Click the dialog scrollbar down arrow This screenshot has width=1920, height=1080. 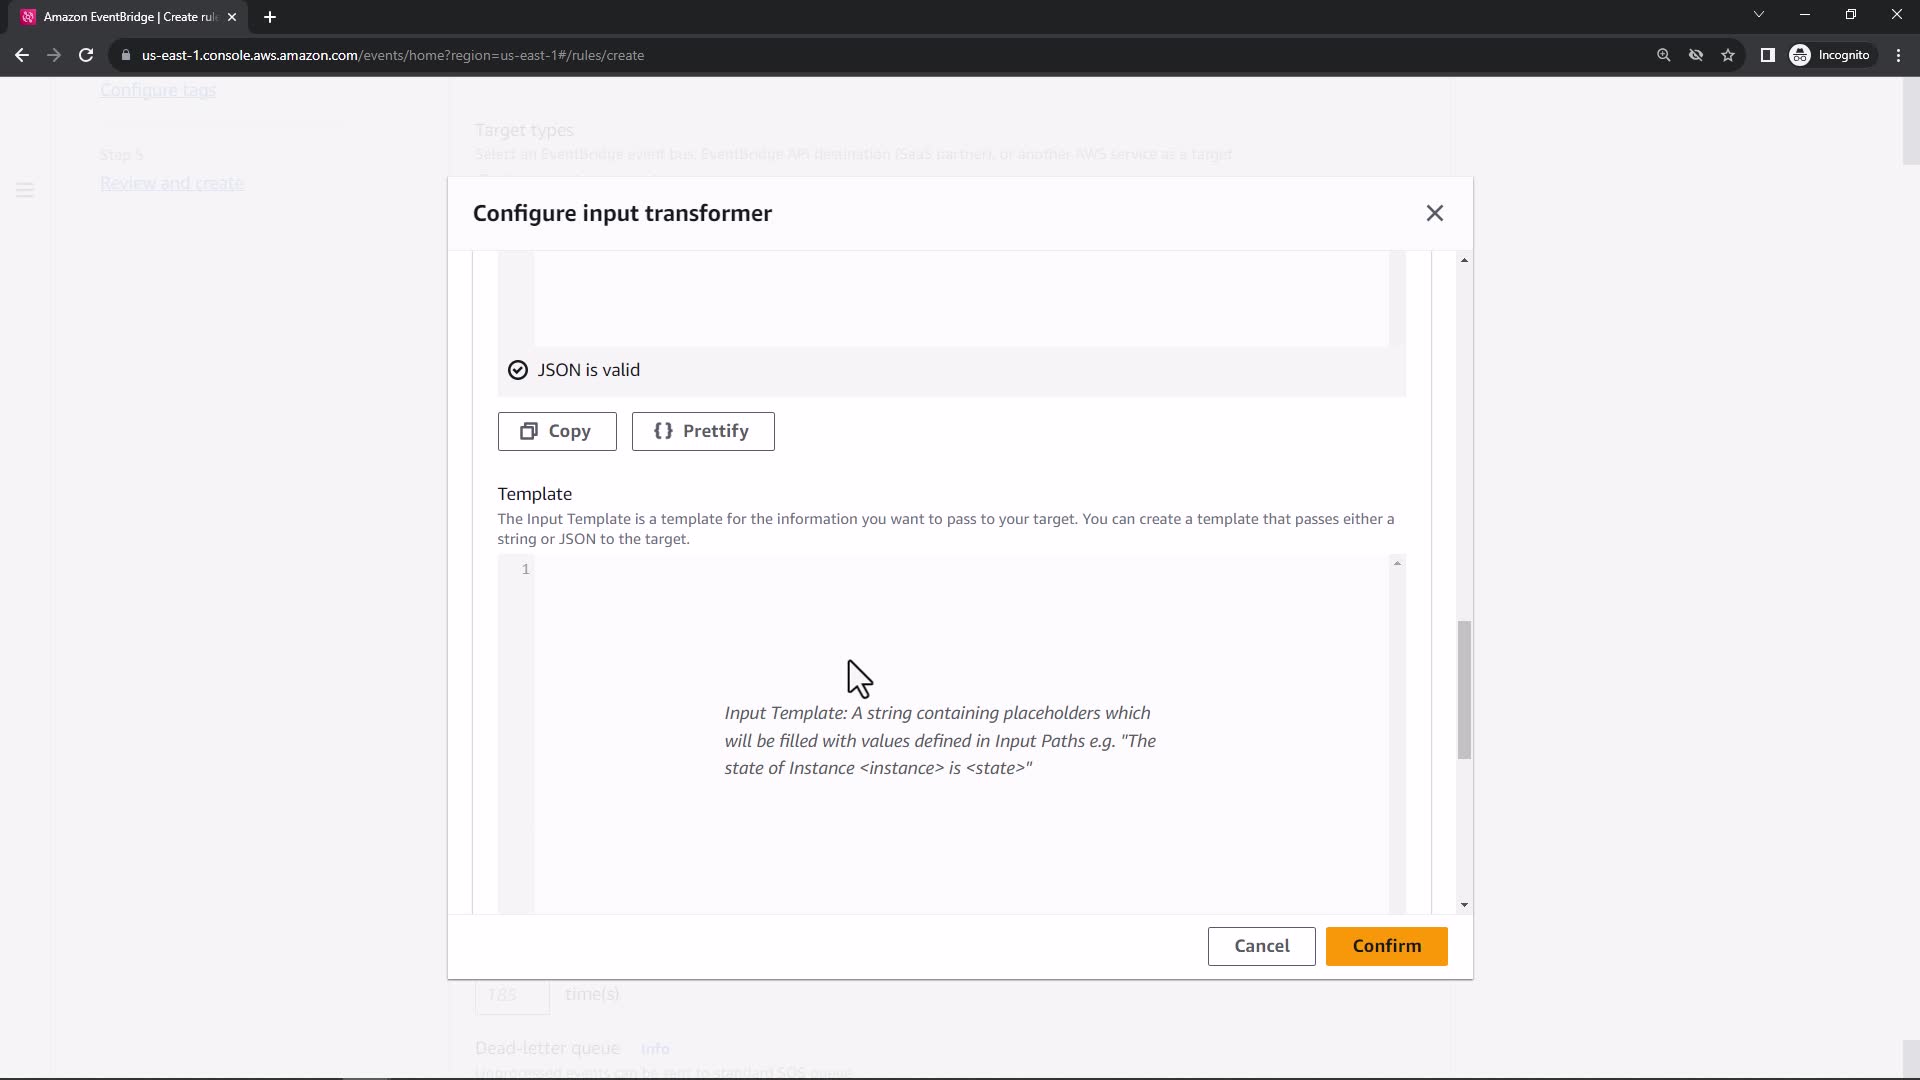[1464, 905]
